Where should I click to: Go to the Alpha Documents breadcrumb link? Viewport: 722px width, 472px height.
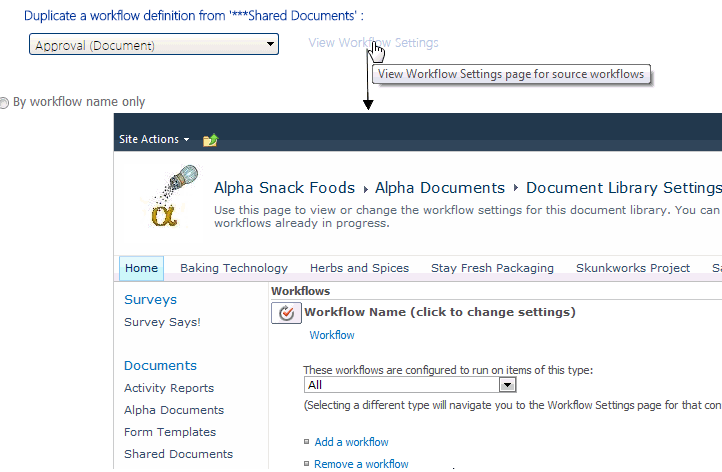click(x=440, y=188)
